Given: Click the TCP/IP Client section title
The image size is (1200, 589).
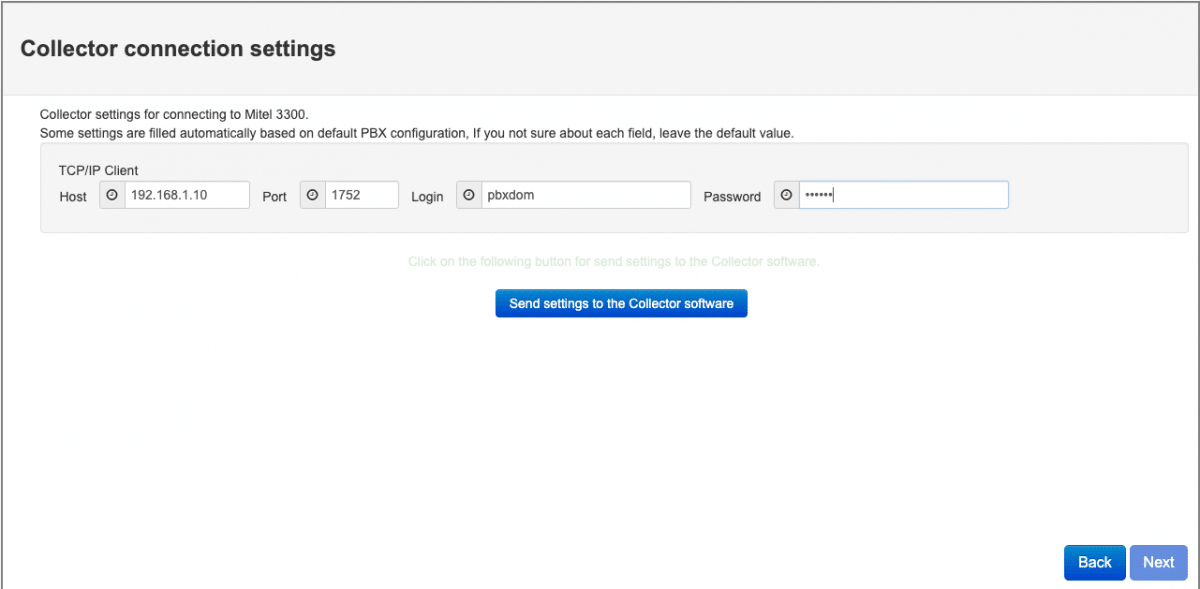Looking at the screenshot, I should tap(99, 171).
